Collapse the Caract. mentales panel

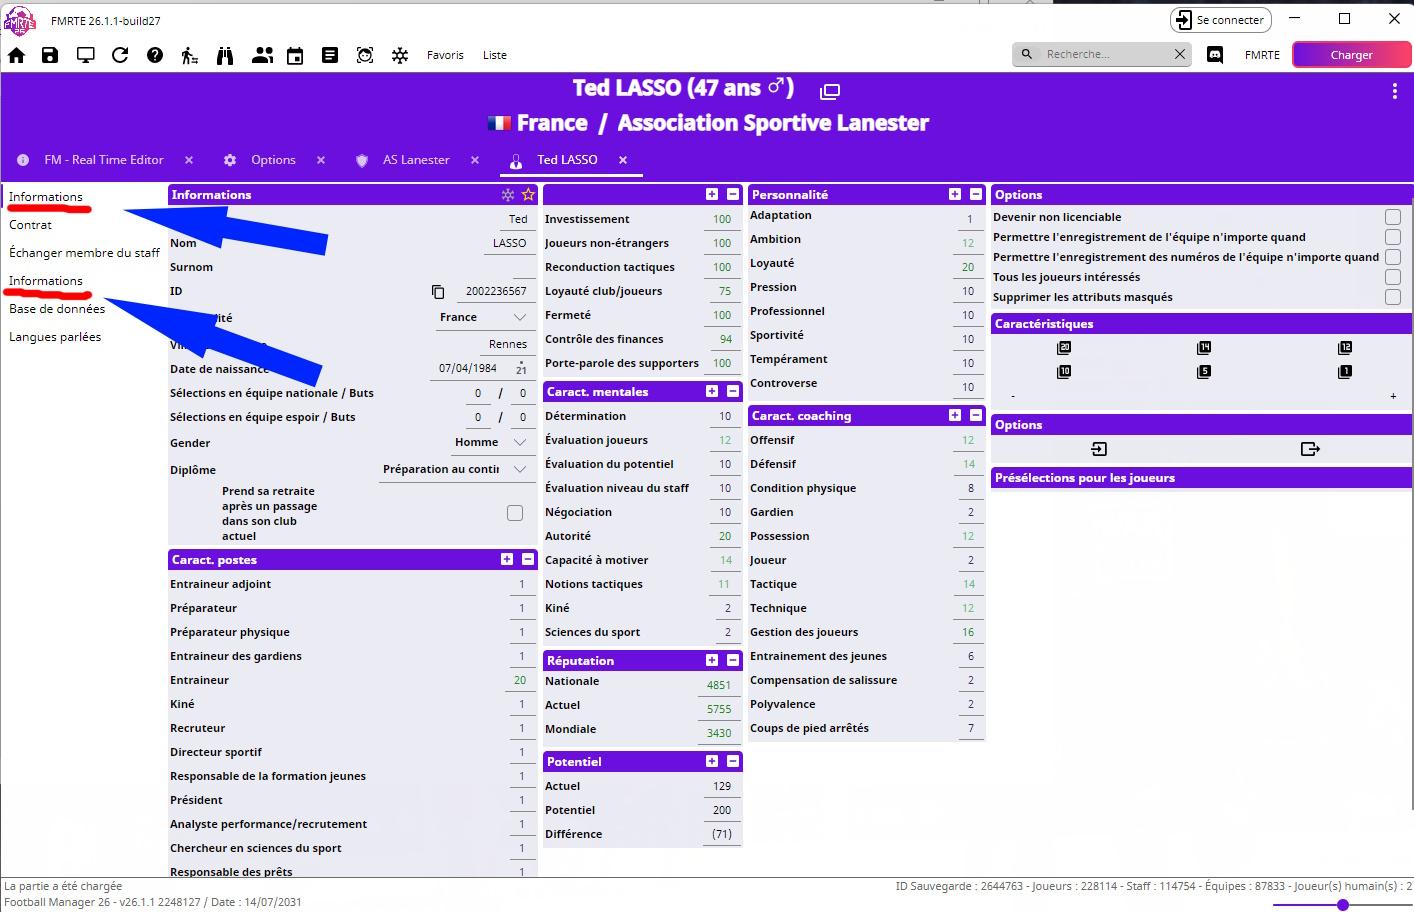(733, 392)
